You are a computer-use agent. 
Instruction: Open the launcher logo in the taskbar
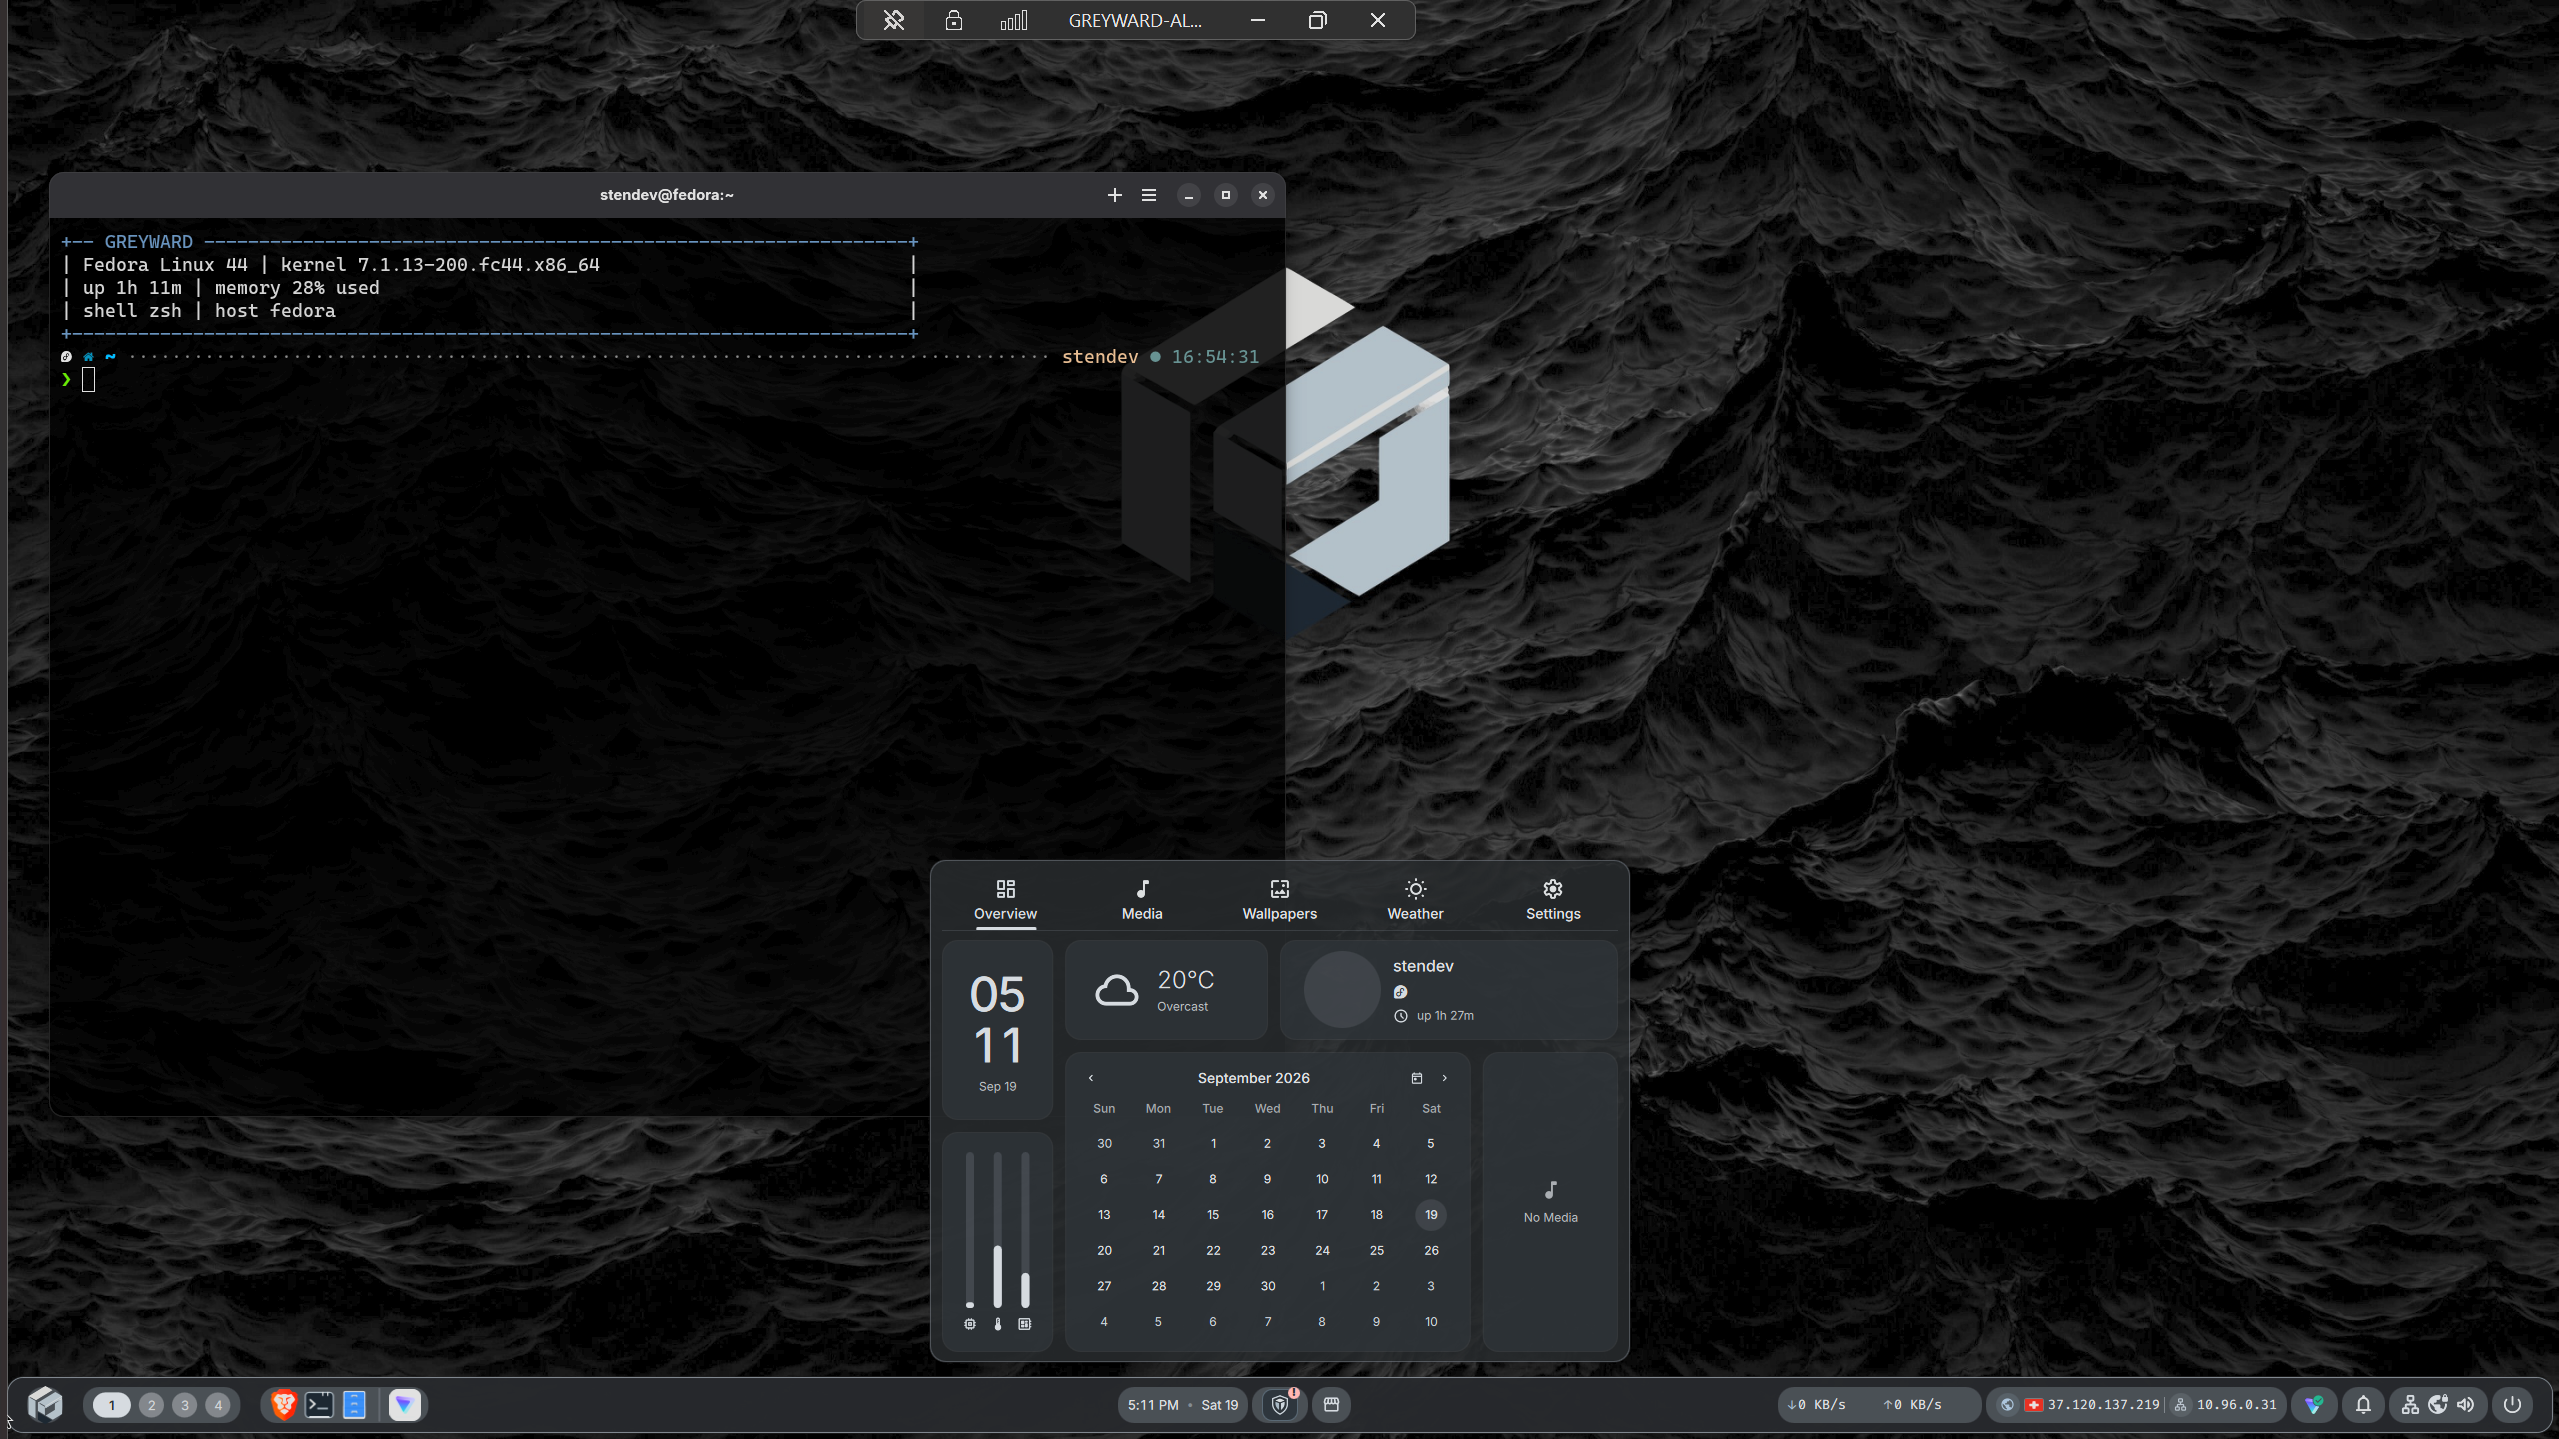[x=45, y=1404]
